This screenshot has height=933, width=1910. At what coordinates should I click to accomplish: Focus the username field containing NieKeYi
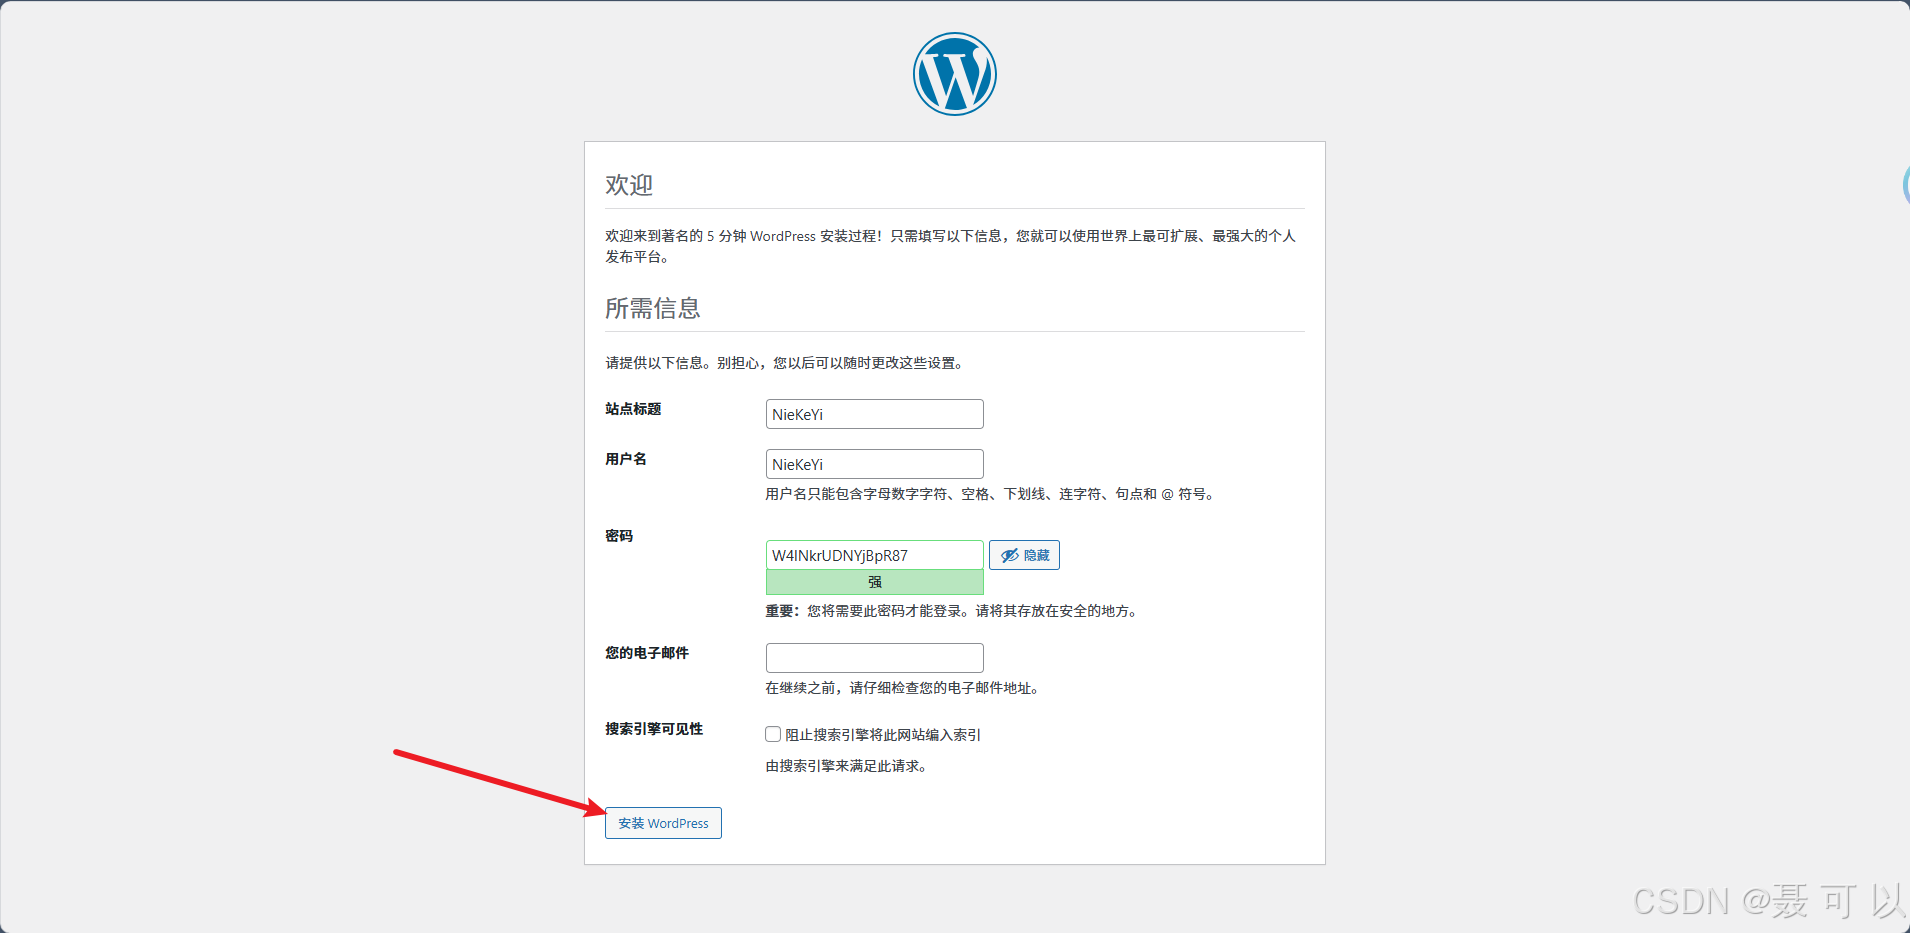tap(875, 464)
